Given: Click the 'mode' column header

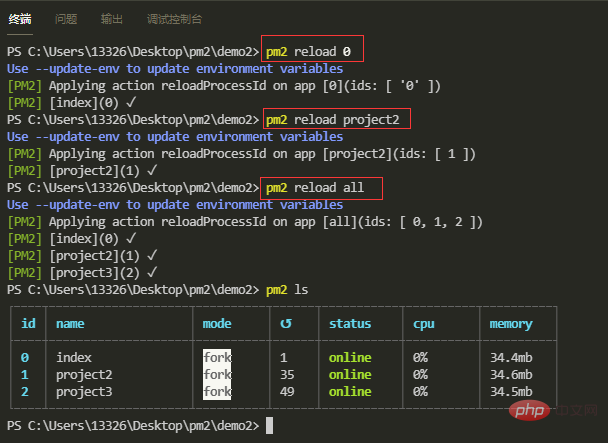Looking at the screenshot, I should coord(217,324).
